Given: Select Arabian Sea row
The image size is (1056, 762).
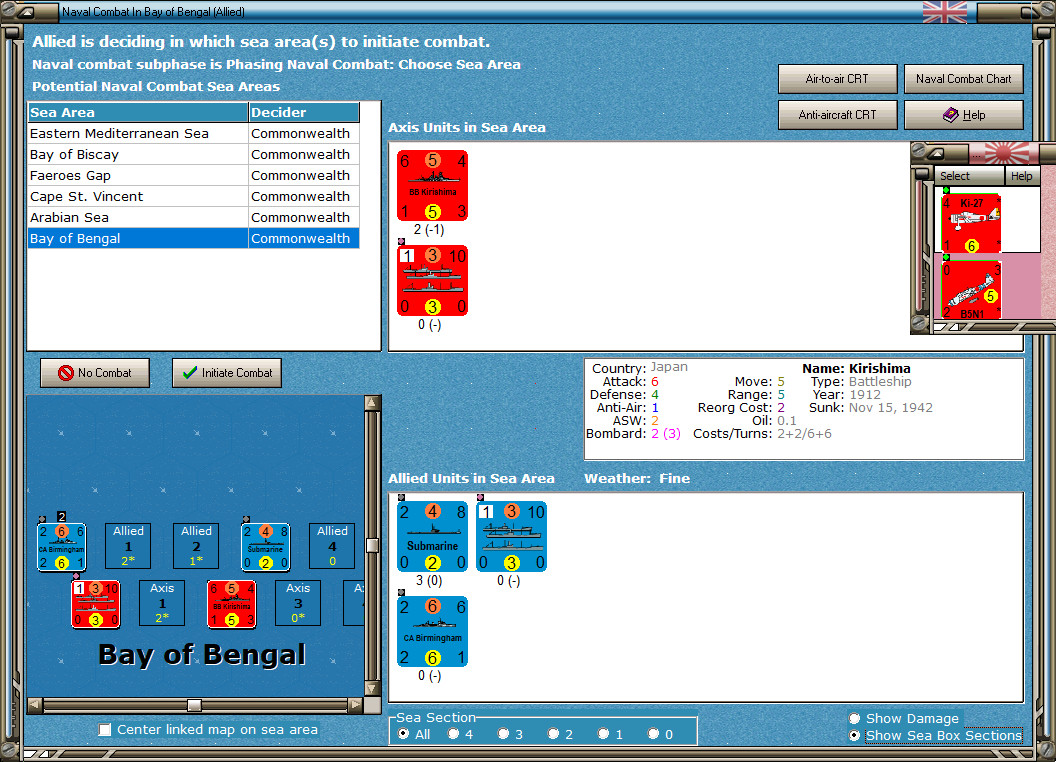Looking at the screenshot, I should (x=193, y=217).
